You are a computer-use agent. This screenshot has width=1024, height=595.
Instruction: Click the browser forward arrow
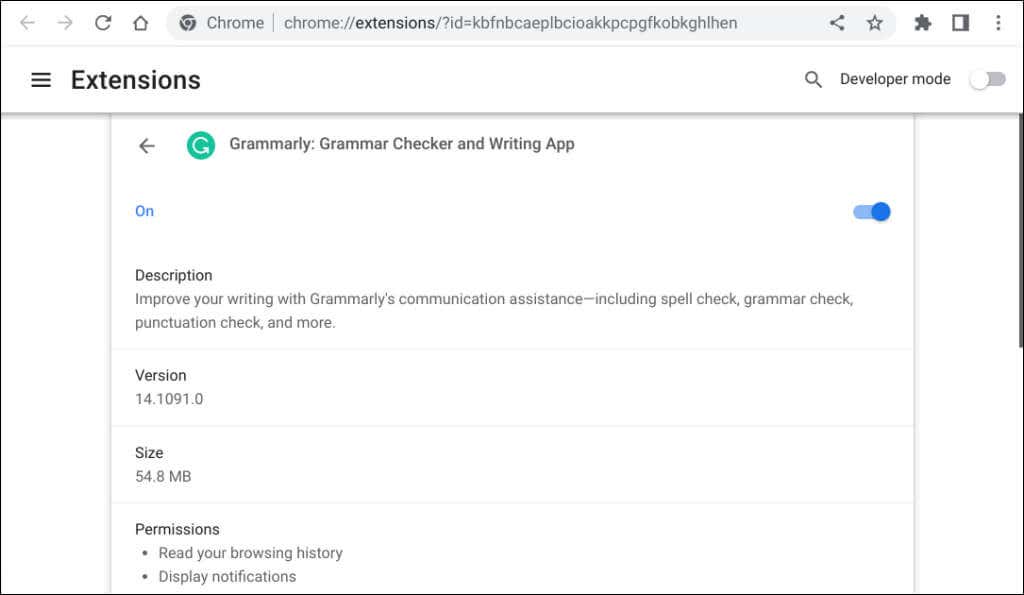click(x=65, y=23)
